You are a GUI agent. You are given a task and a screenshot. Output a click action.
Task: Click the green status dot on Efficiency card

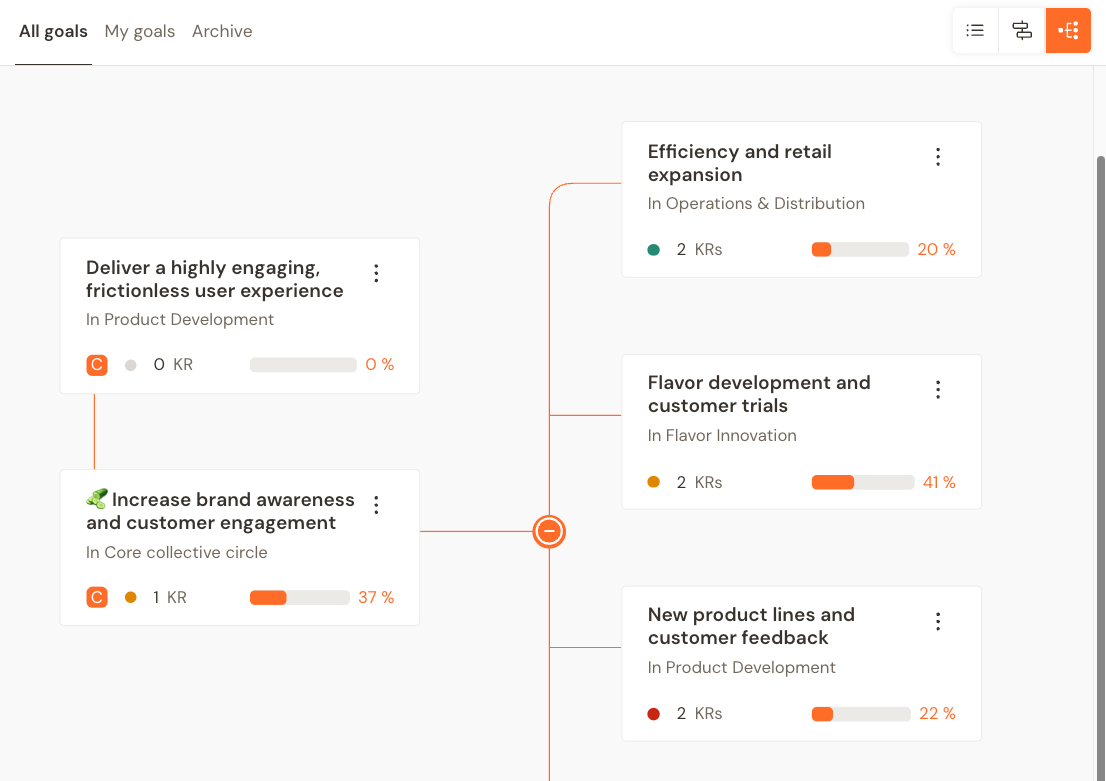pyautogui.click(x=653, y=249)
